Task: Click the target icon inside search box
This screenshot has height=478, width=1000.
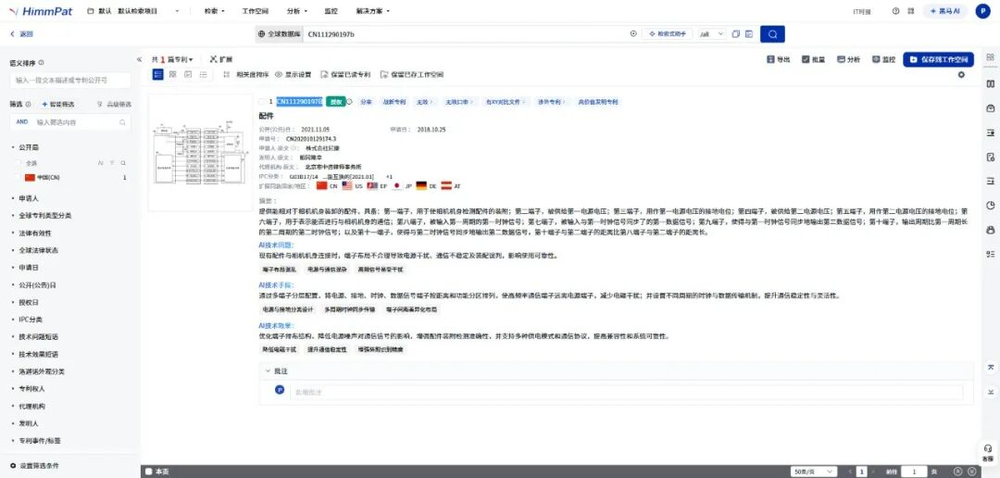Action: (x=633, y=34)
